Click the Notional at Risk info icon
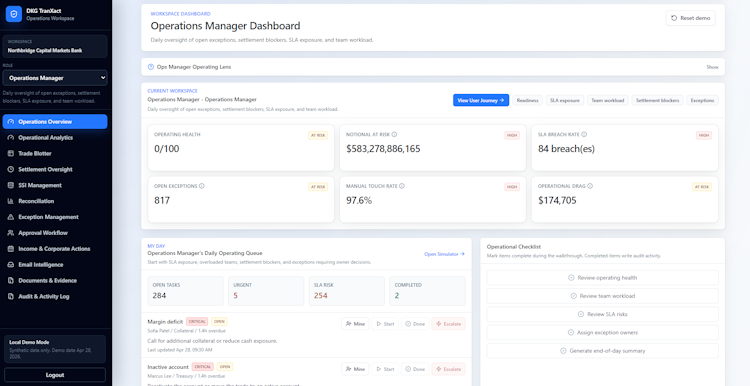750x386 pixels. click(395, 135)
